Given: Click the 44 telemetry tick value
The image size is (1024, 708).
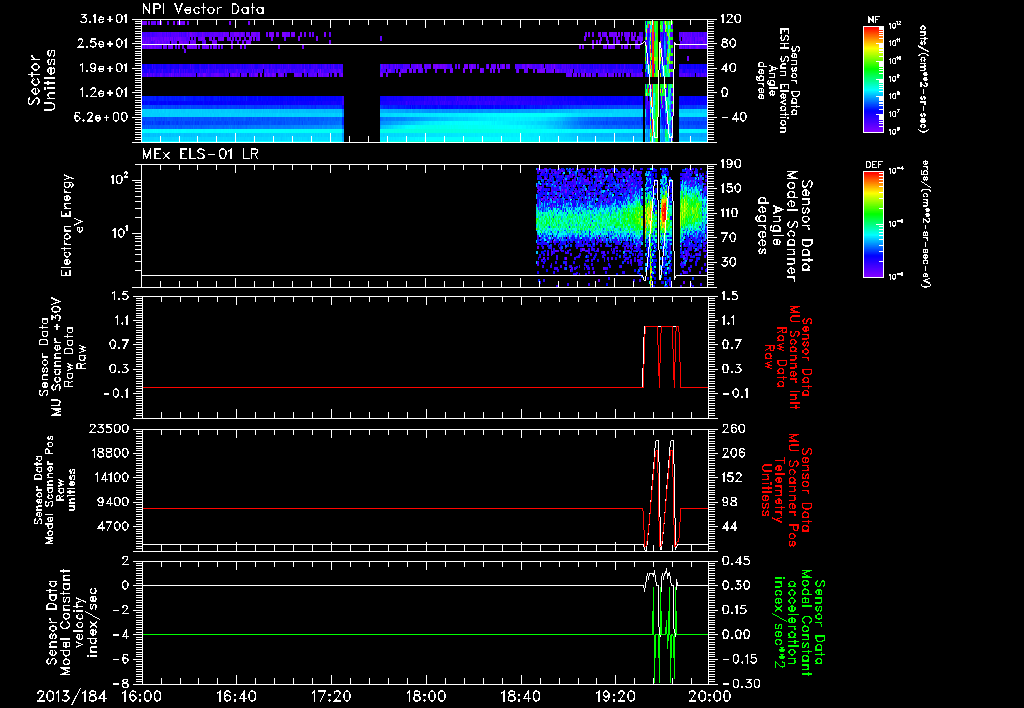Looking at the screenshot, I should click(x=729, y=526).
